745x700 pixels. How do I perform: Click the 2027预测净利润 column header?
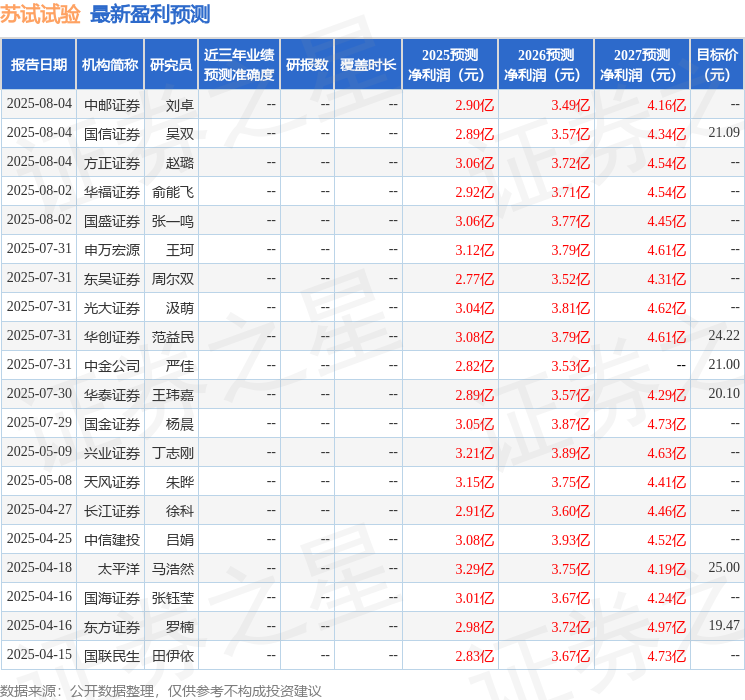(x=642, y=65)
